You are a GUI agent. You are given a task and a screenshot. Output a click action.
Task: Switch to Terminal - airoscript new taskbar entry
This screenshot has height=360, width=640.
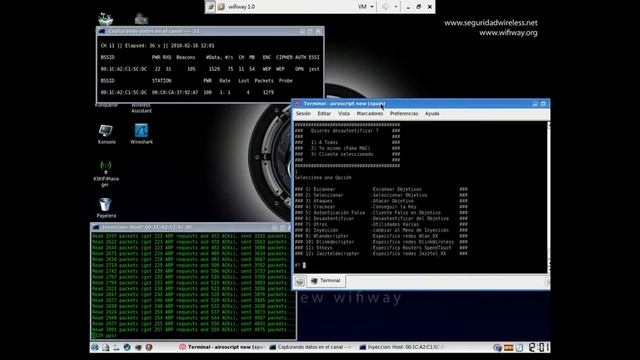coord(222,347)
